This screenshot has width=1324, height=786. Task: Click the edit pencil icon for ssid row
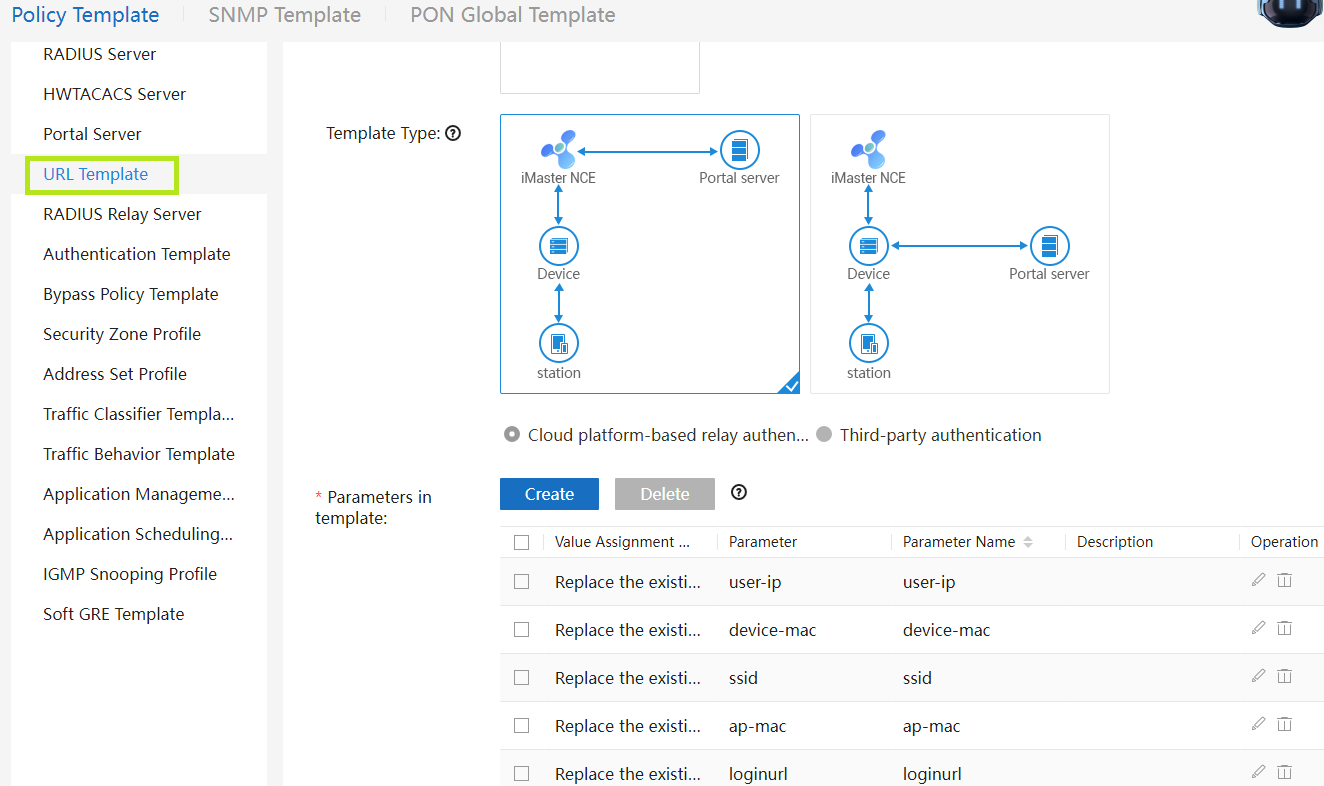1258,676
